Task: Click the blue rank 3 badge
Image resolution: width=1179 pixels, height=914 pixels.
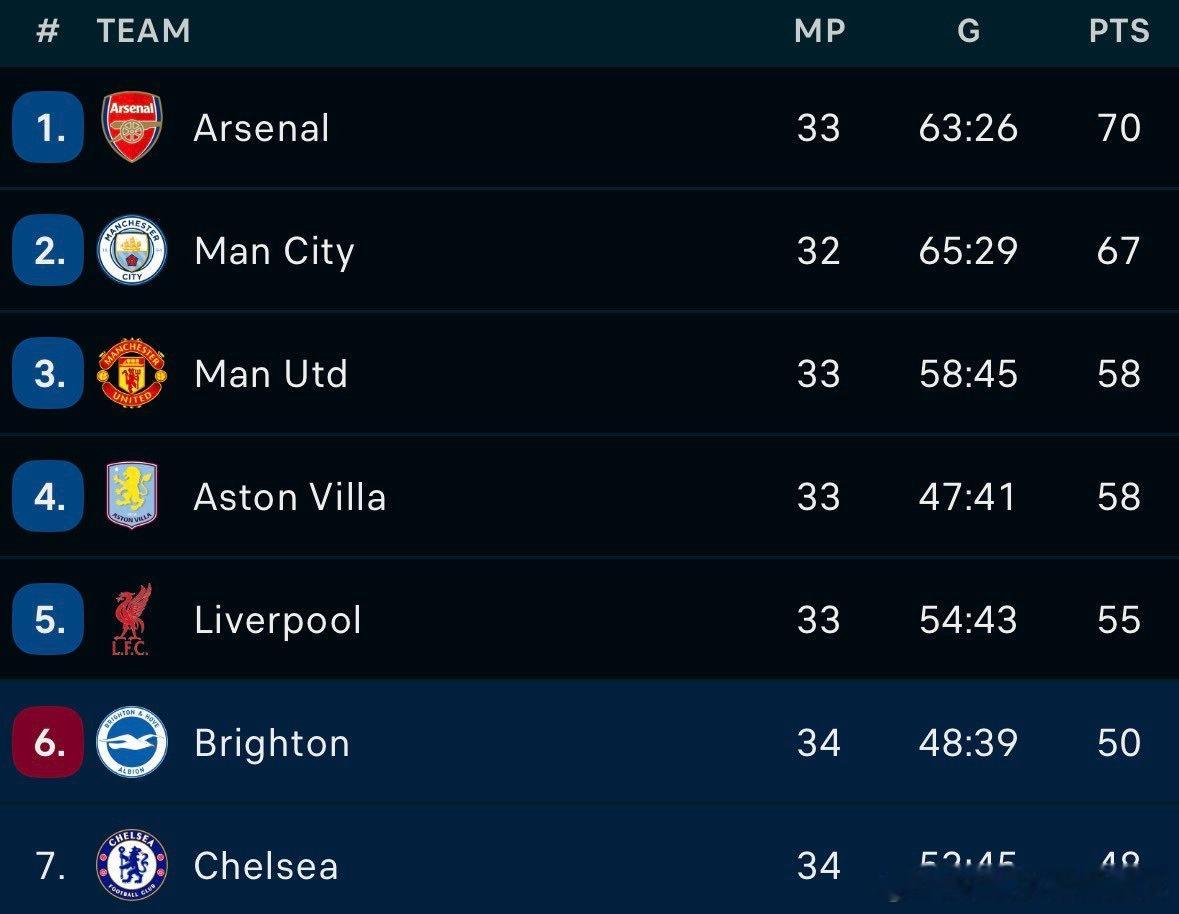Action: (x=48, y=373)
